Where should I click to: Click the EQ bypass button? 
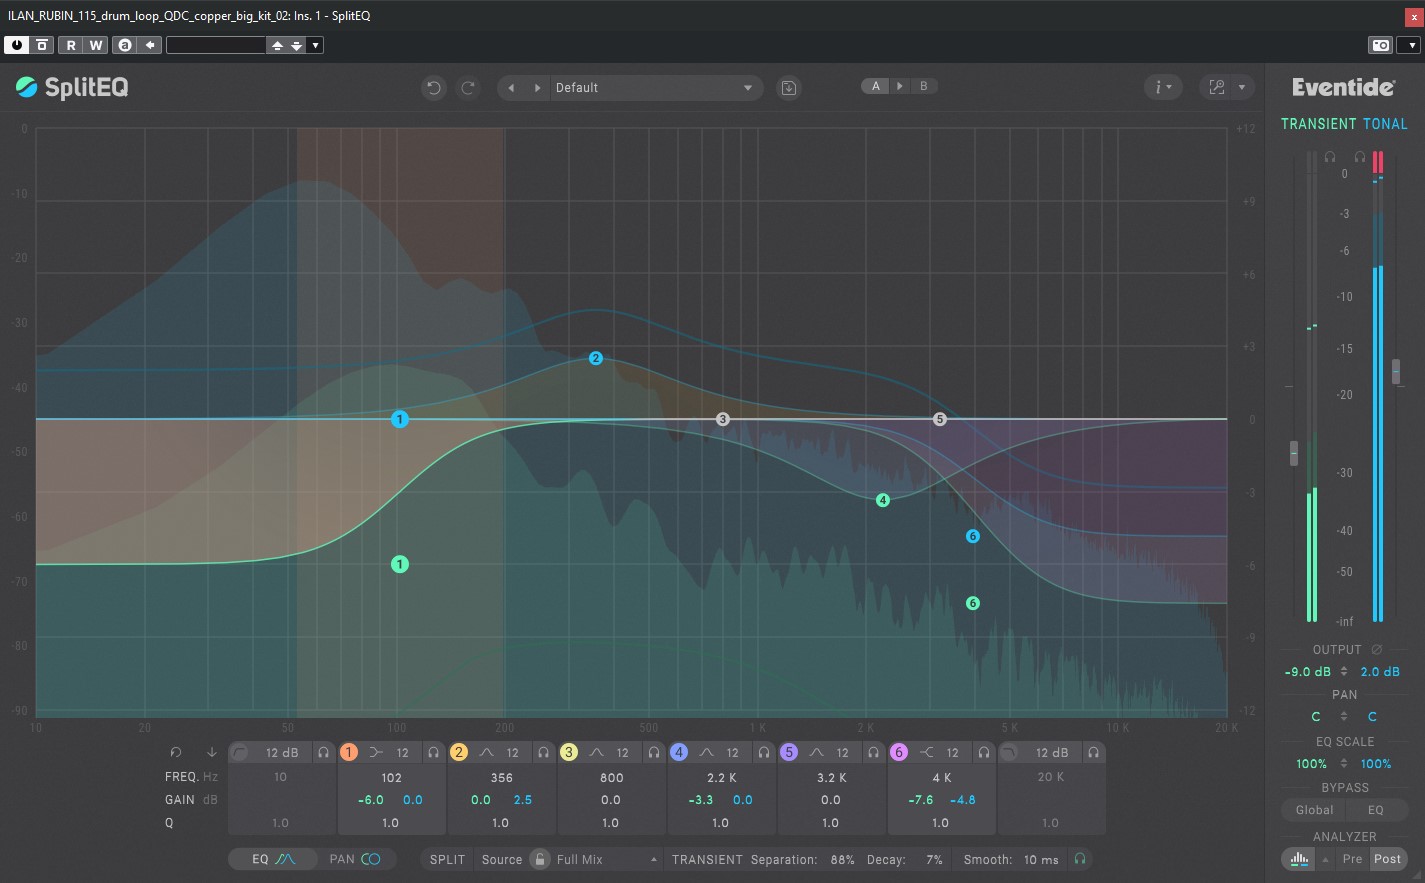pos(1376,810)
